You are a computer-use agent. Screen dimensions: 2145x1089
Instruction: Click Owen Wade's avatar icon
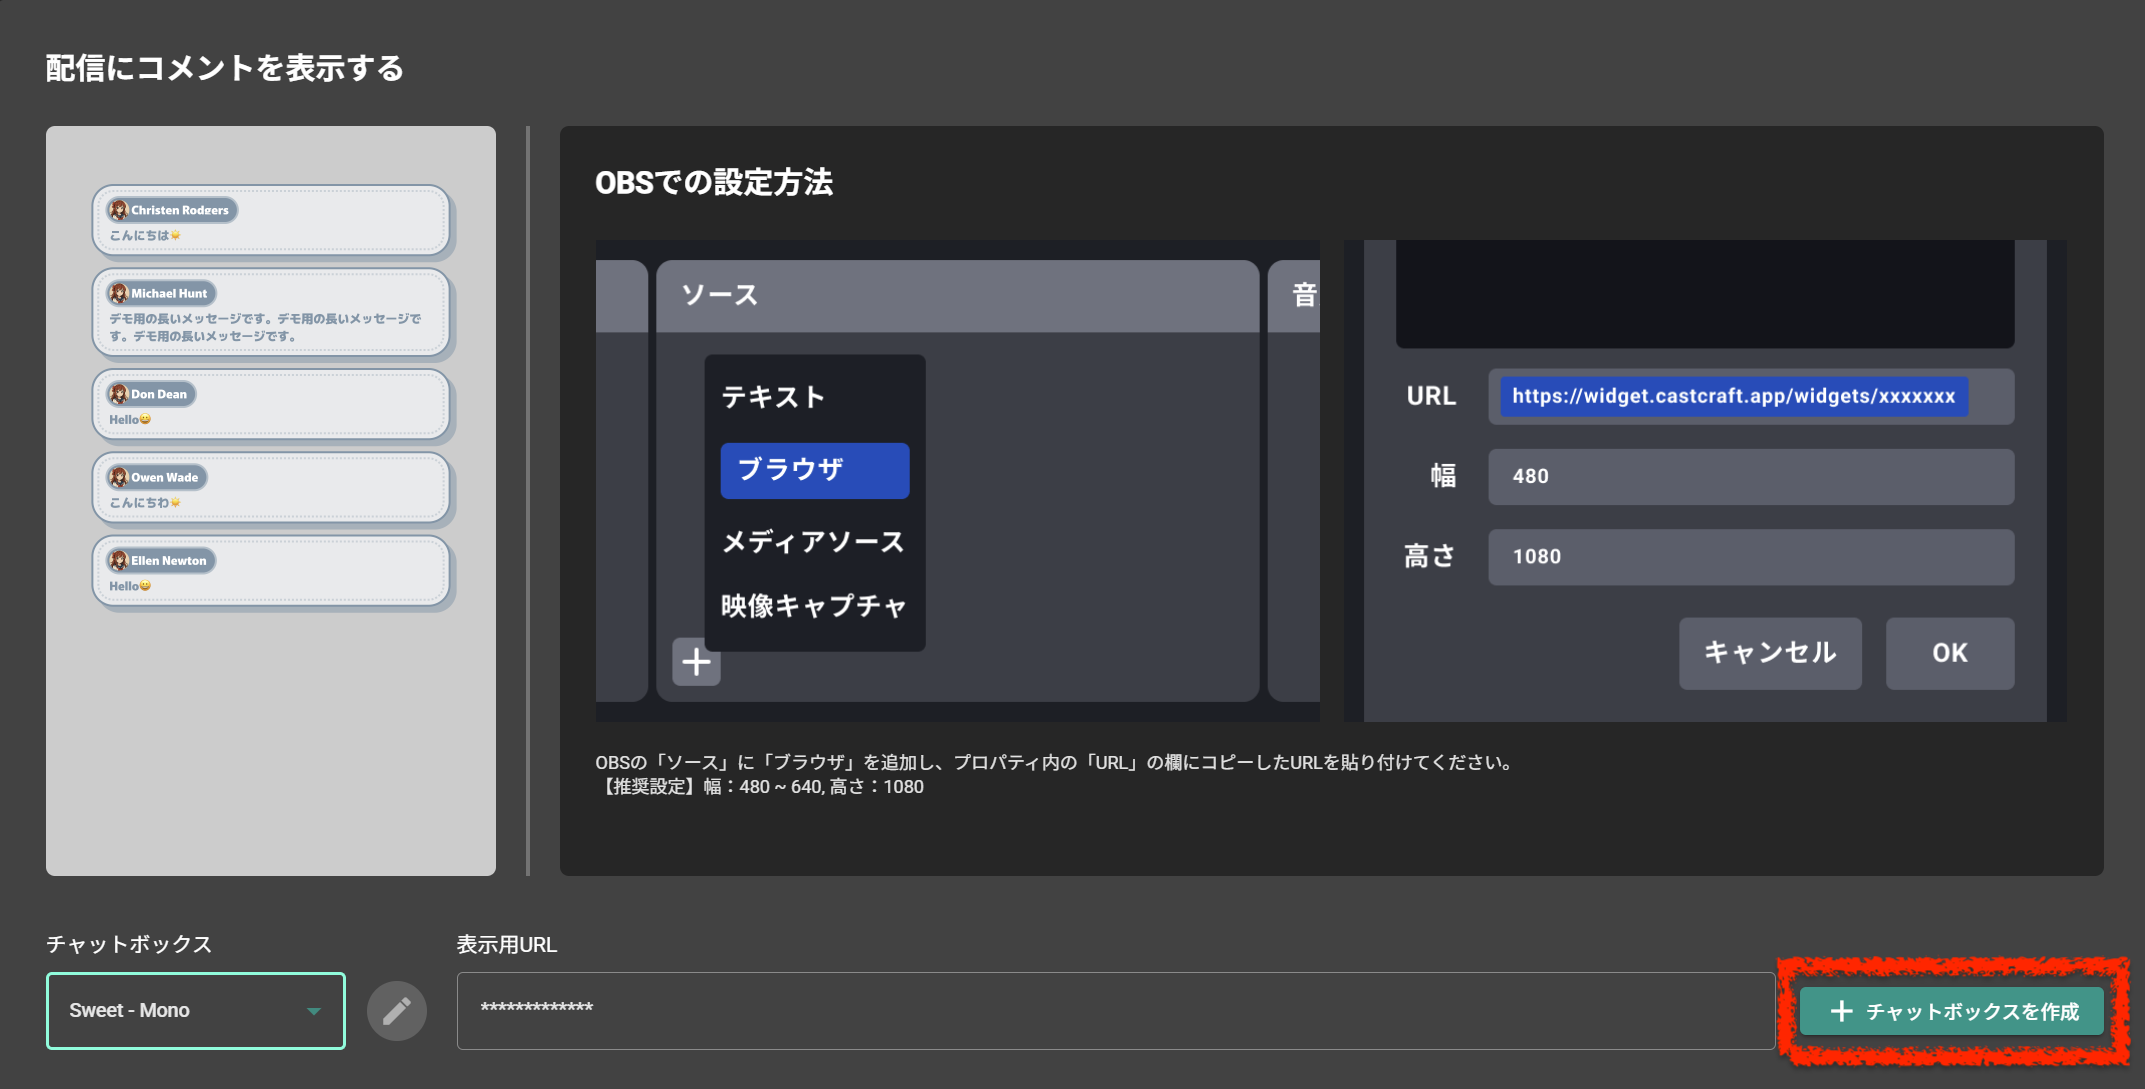pyautogui.click(x=120, y=477)
